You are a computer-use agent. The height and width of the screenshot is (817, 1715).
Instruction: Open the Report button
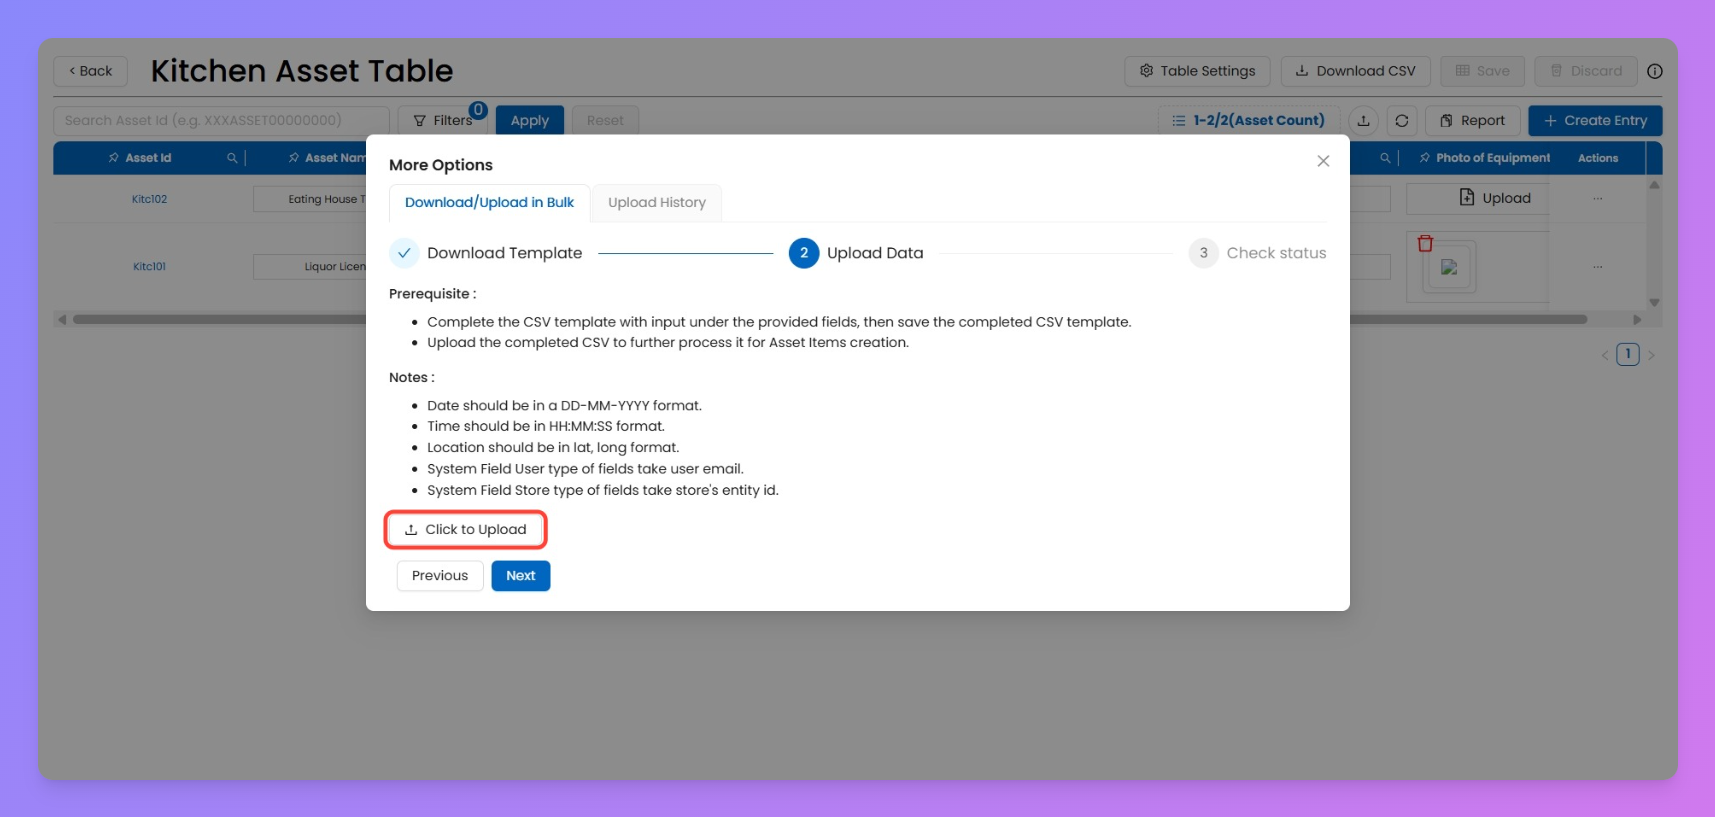(1472, 120)
